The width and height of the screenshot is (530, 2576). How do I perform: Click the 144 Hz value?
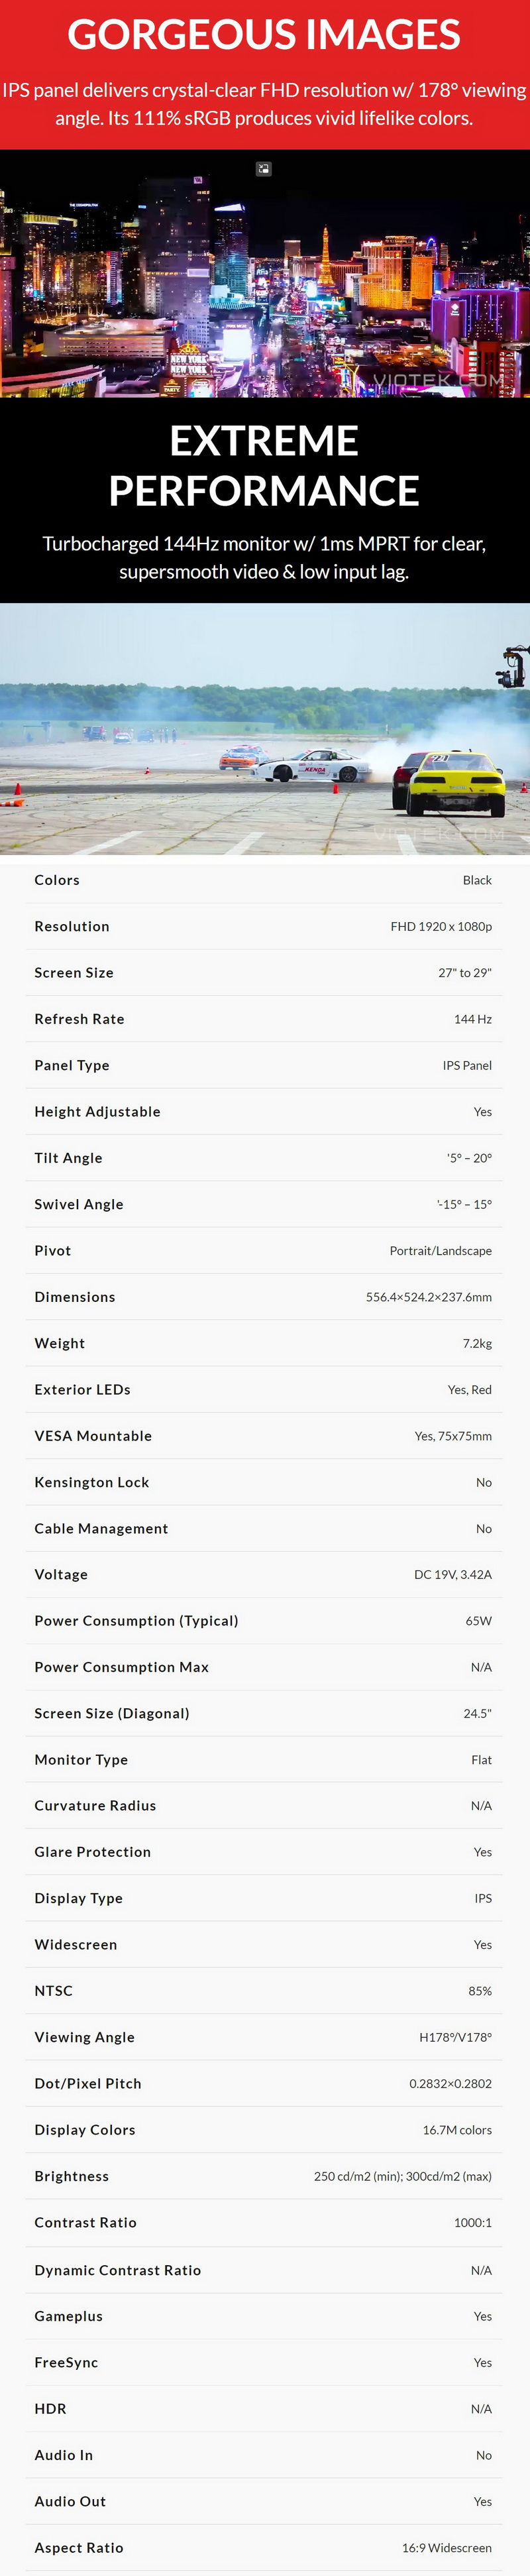pyautogui.click(x=472, y=1019)
